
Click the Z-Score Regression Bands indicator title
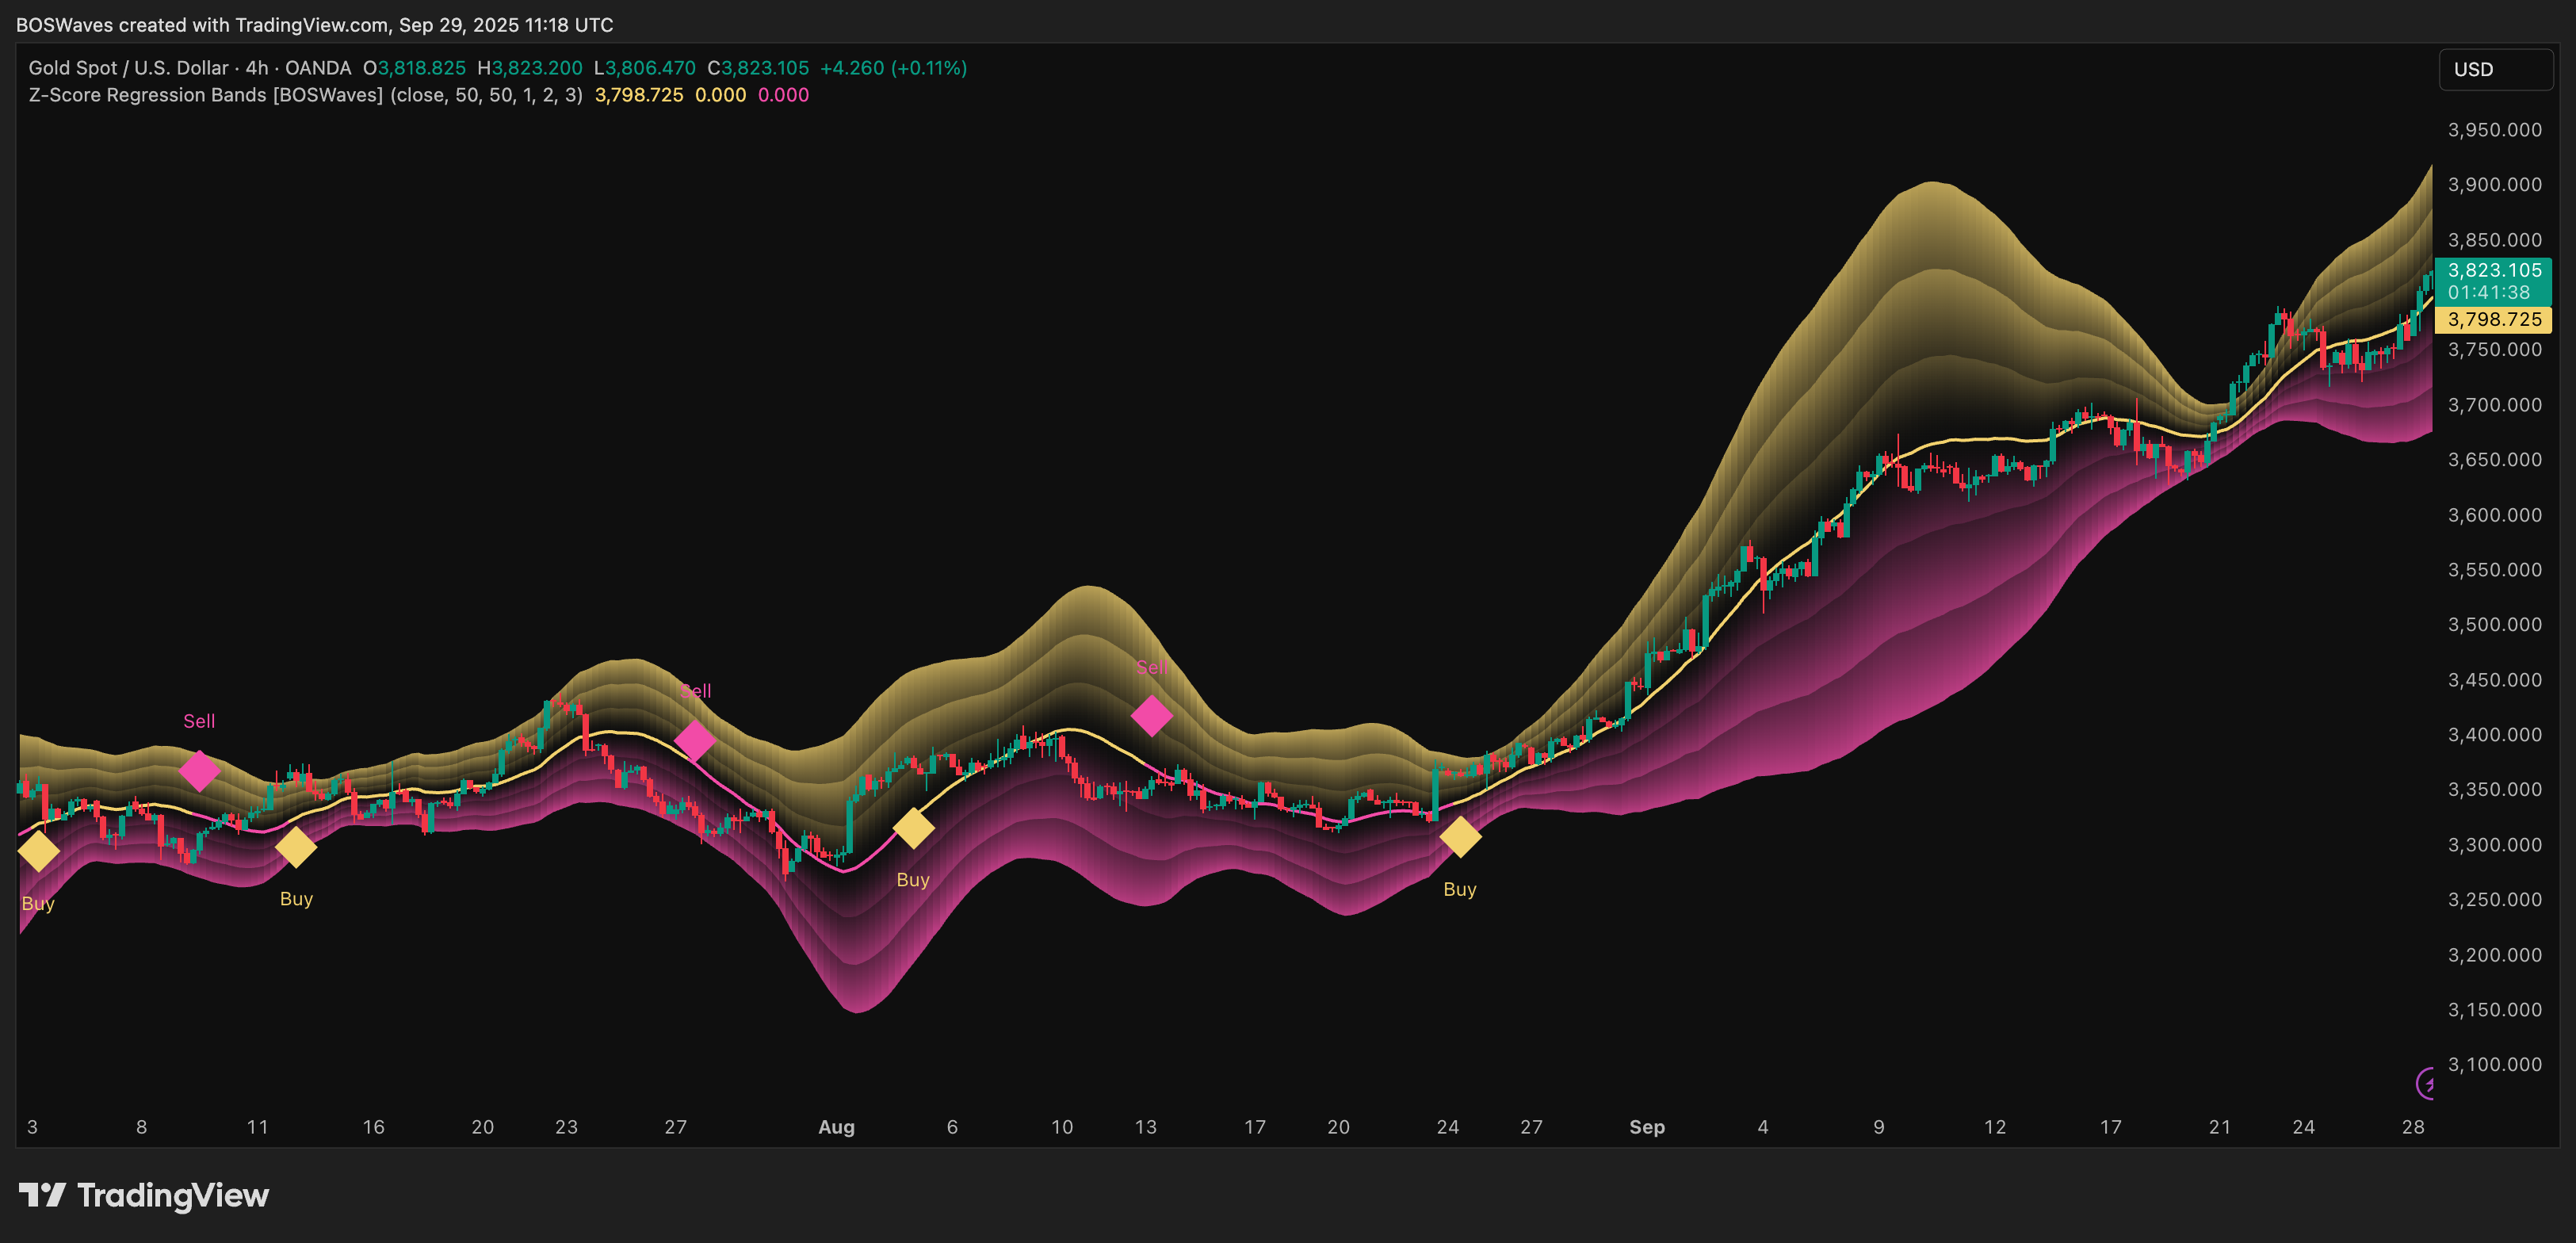point(305,95)
